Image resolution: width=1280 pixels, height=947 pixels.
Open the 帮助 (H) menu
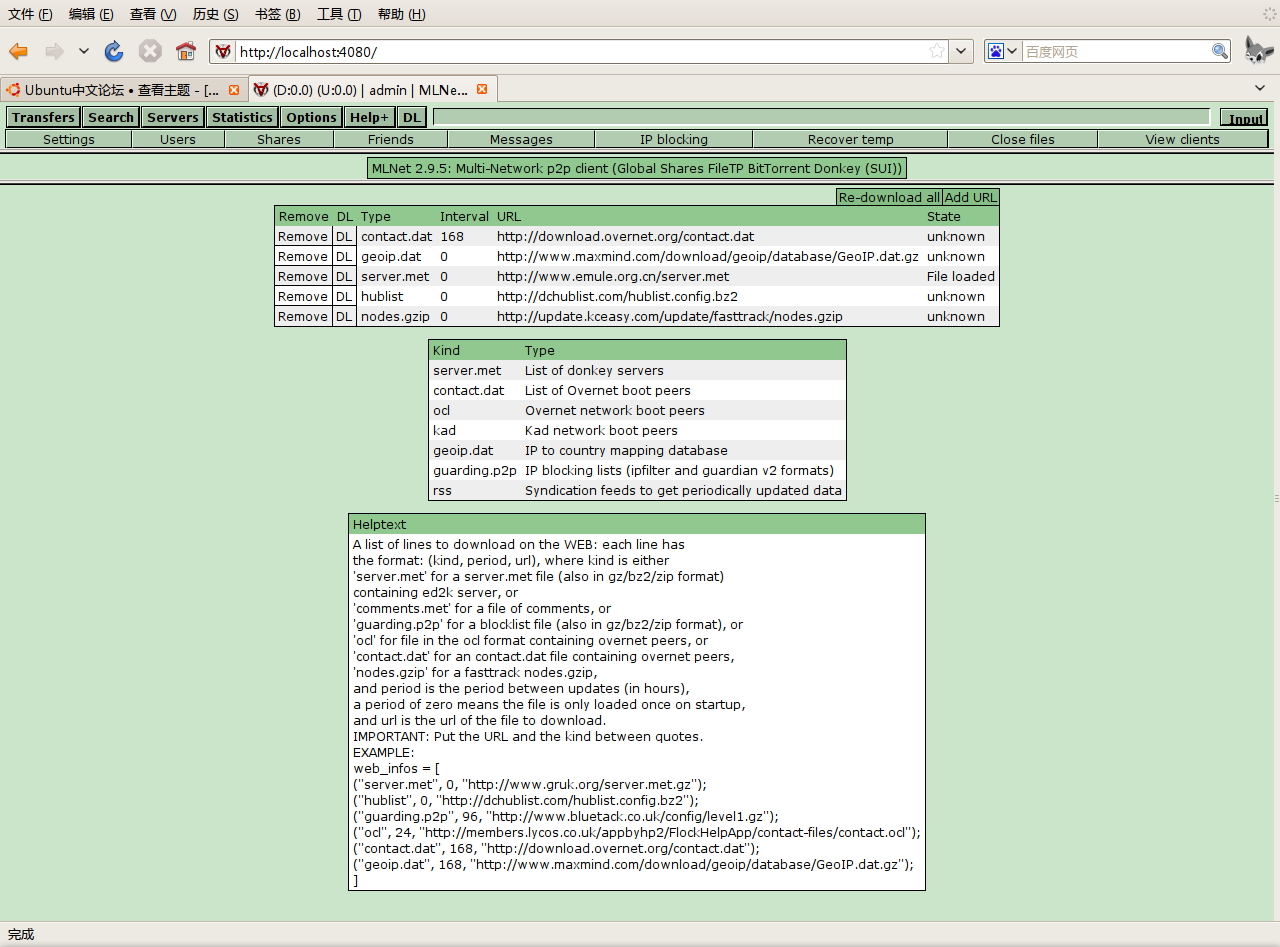click(401, 14)
